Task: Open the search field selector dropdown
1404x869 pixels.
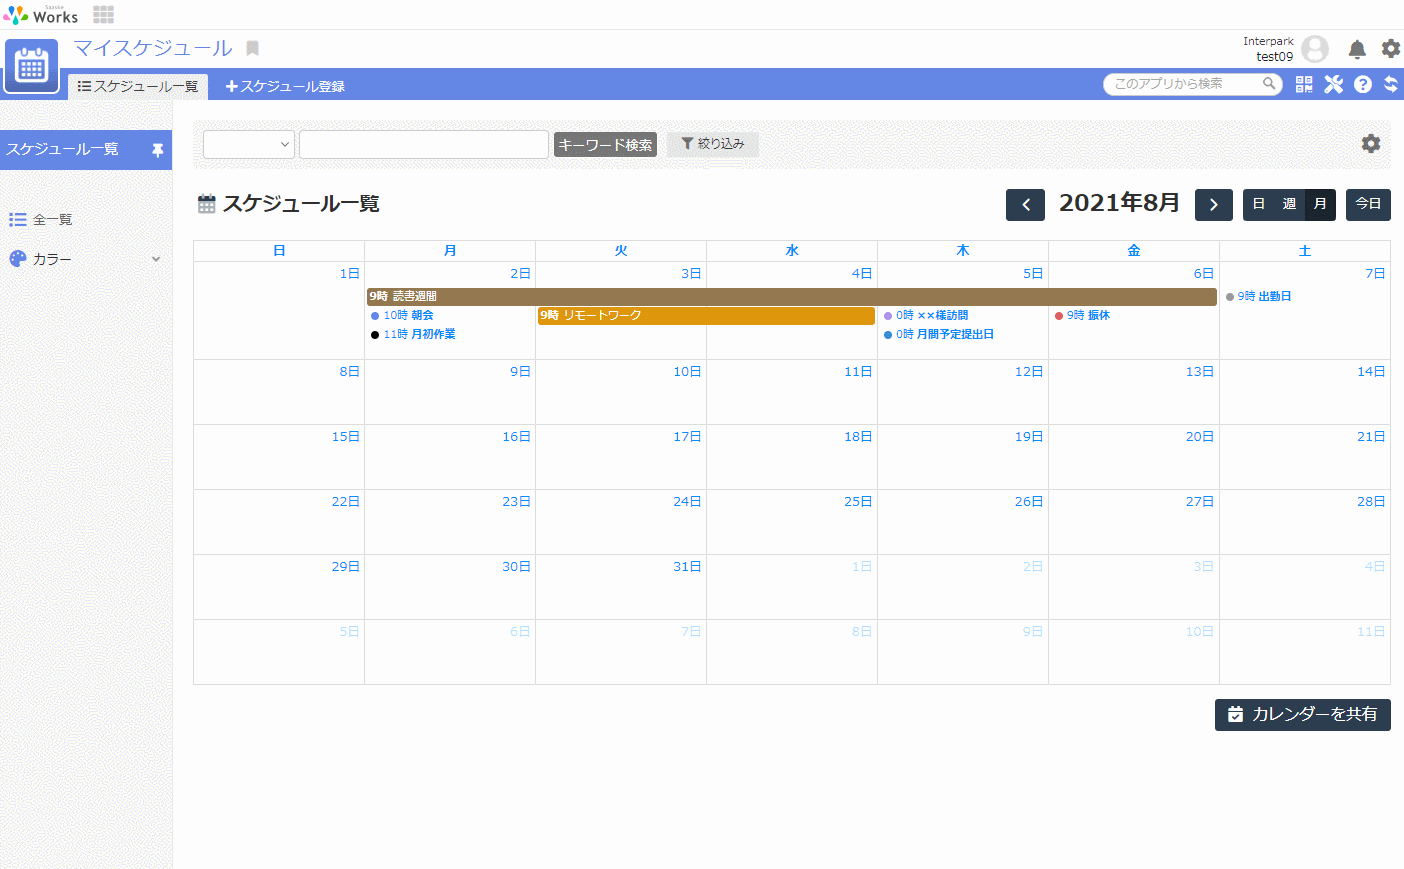Action: [x=248, y=145]
